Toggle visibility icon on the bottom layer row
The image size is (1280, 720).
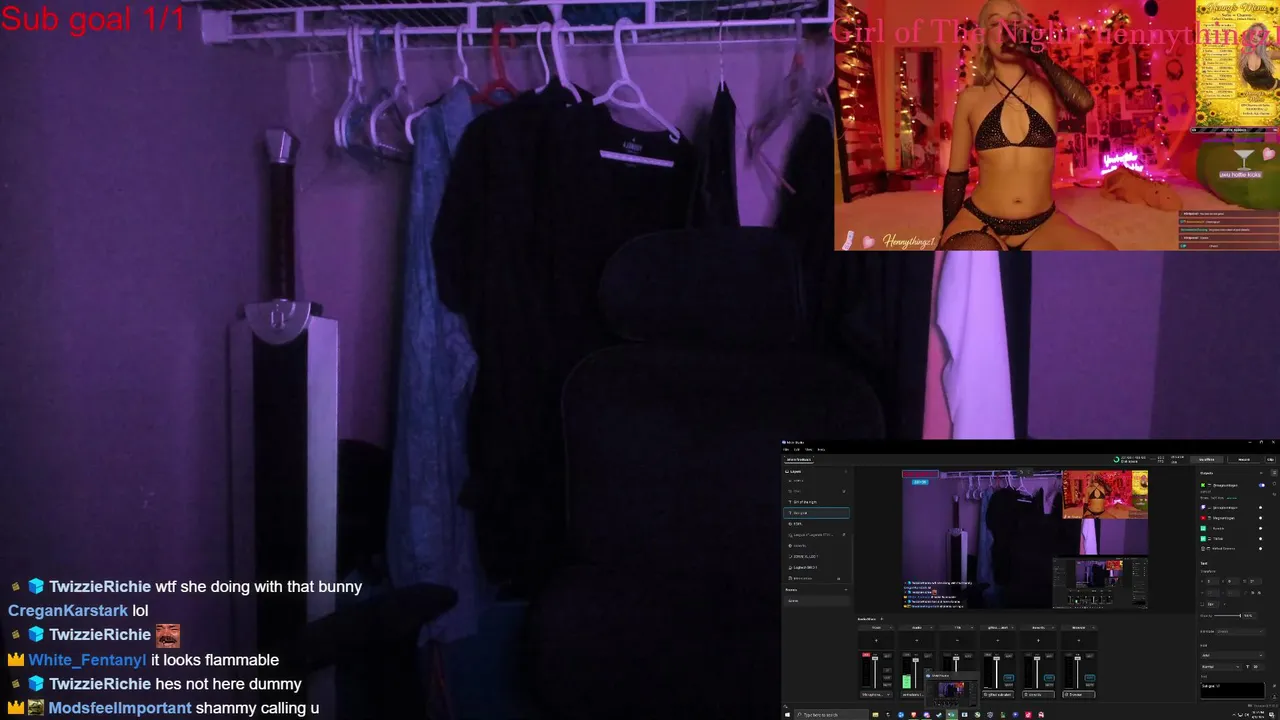838,579
